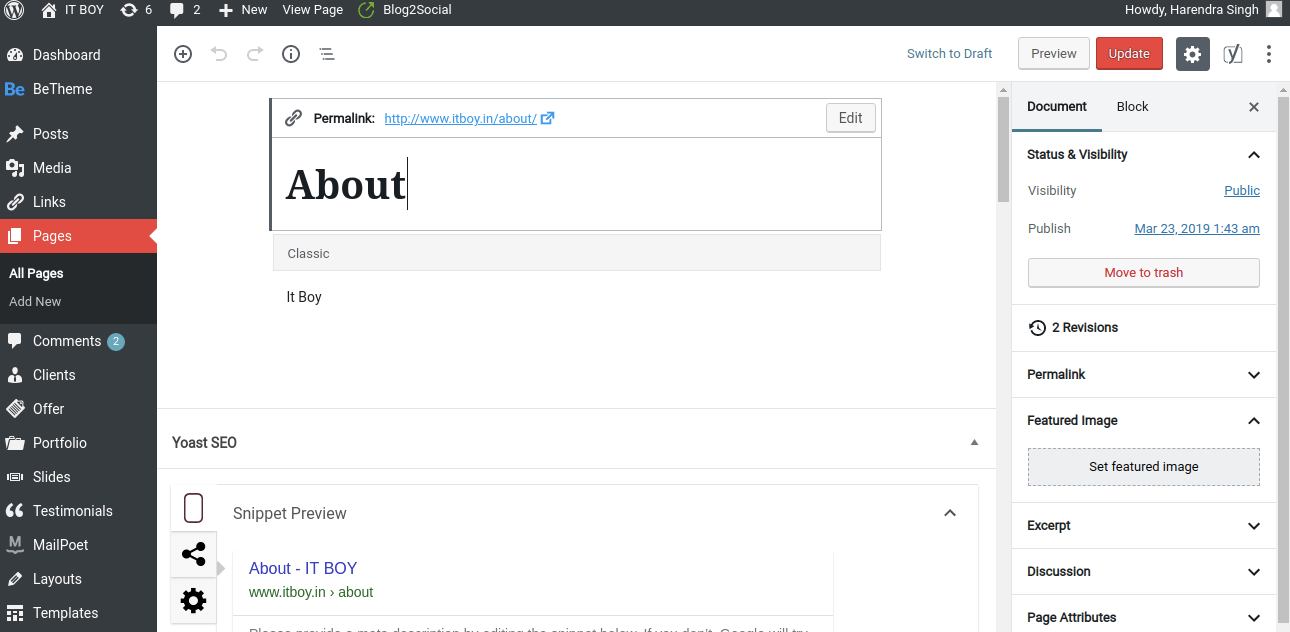
Task: Click the Move to trash button
Action: click(1143, 272)
